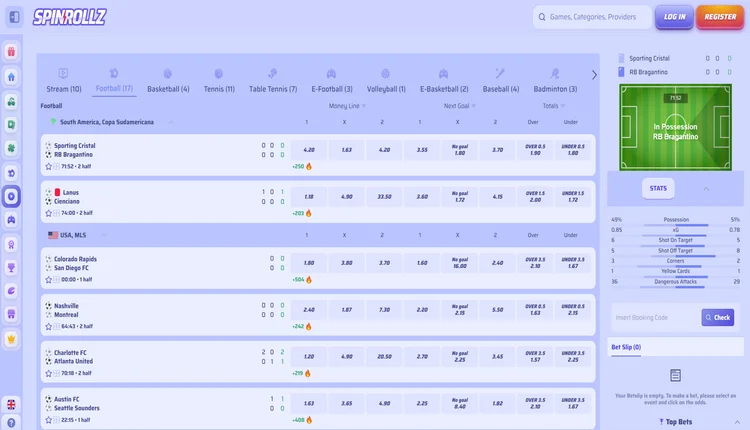Favorite the Colorado Rapids match star
The width and height of the screenshot is (750, 430).
click(x=48, y=280)
